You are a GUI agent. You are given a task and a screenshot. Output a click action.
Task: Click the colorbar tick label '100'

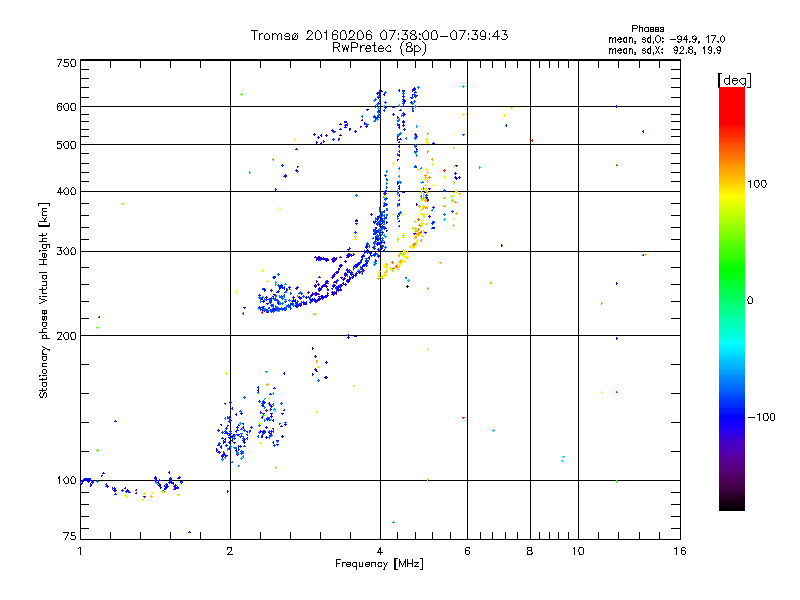pos(757,184)
